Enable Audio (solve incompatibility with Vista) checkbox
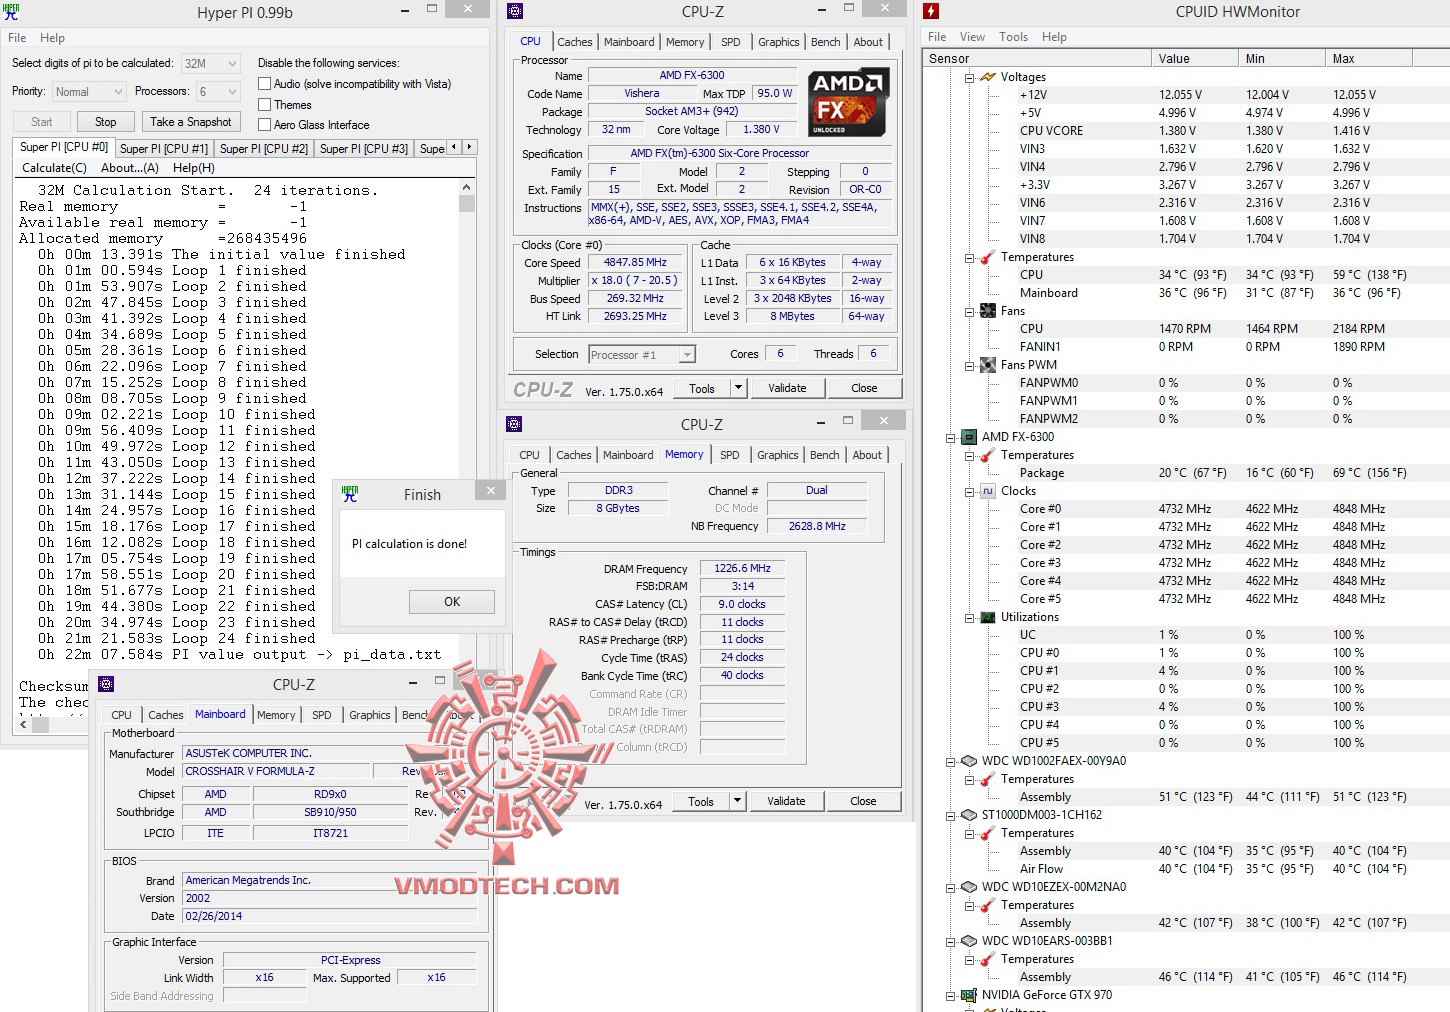1450x1012 pixels. (265, 84)
